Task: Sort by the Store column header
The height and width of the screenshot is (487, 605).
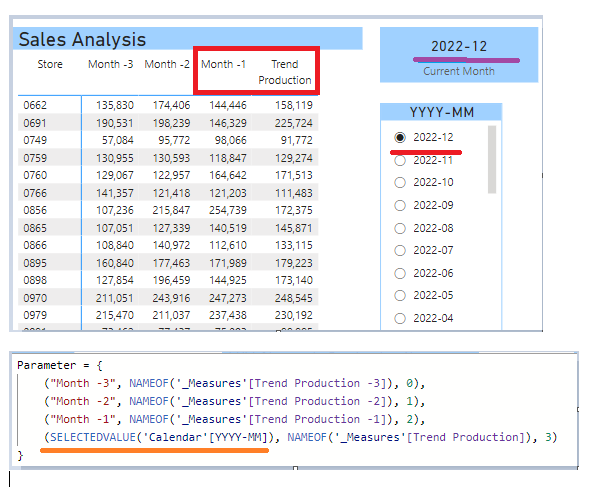Action: pos(50,64)
